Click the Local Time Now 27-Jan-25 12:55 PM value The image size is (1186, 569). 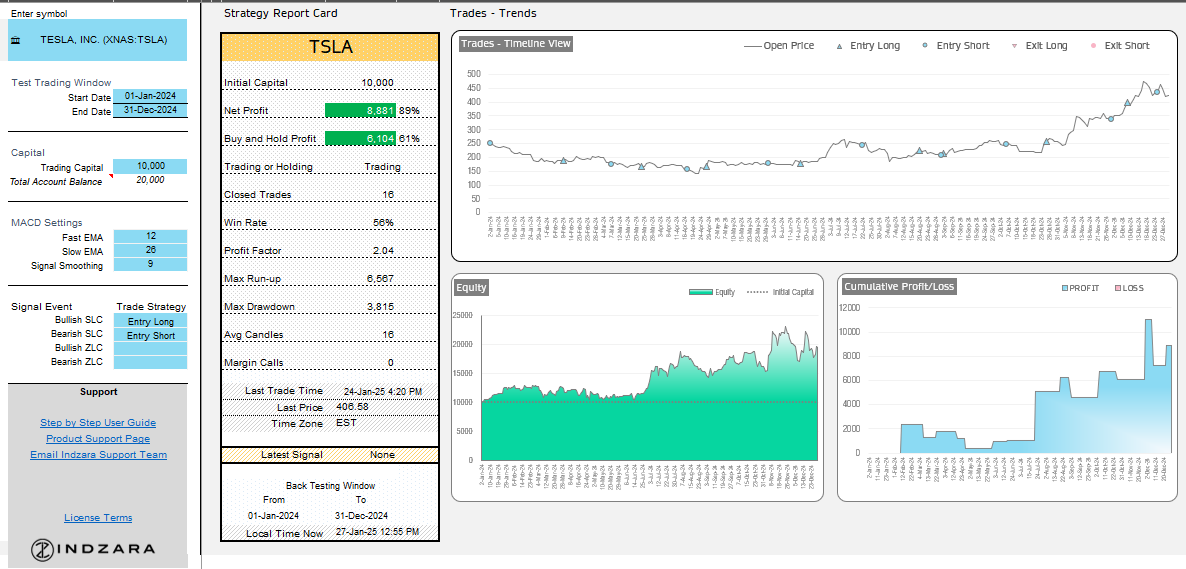(377, 532)
